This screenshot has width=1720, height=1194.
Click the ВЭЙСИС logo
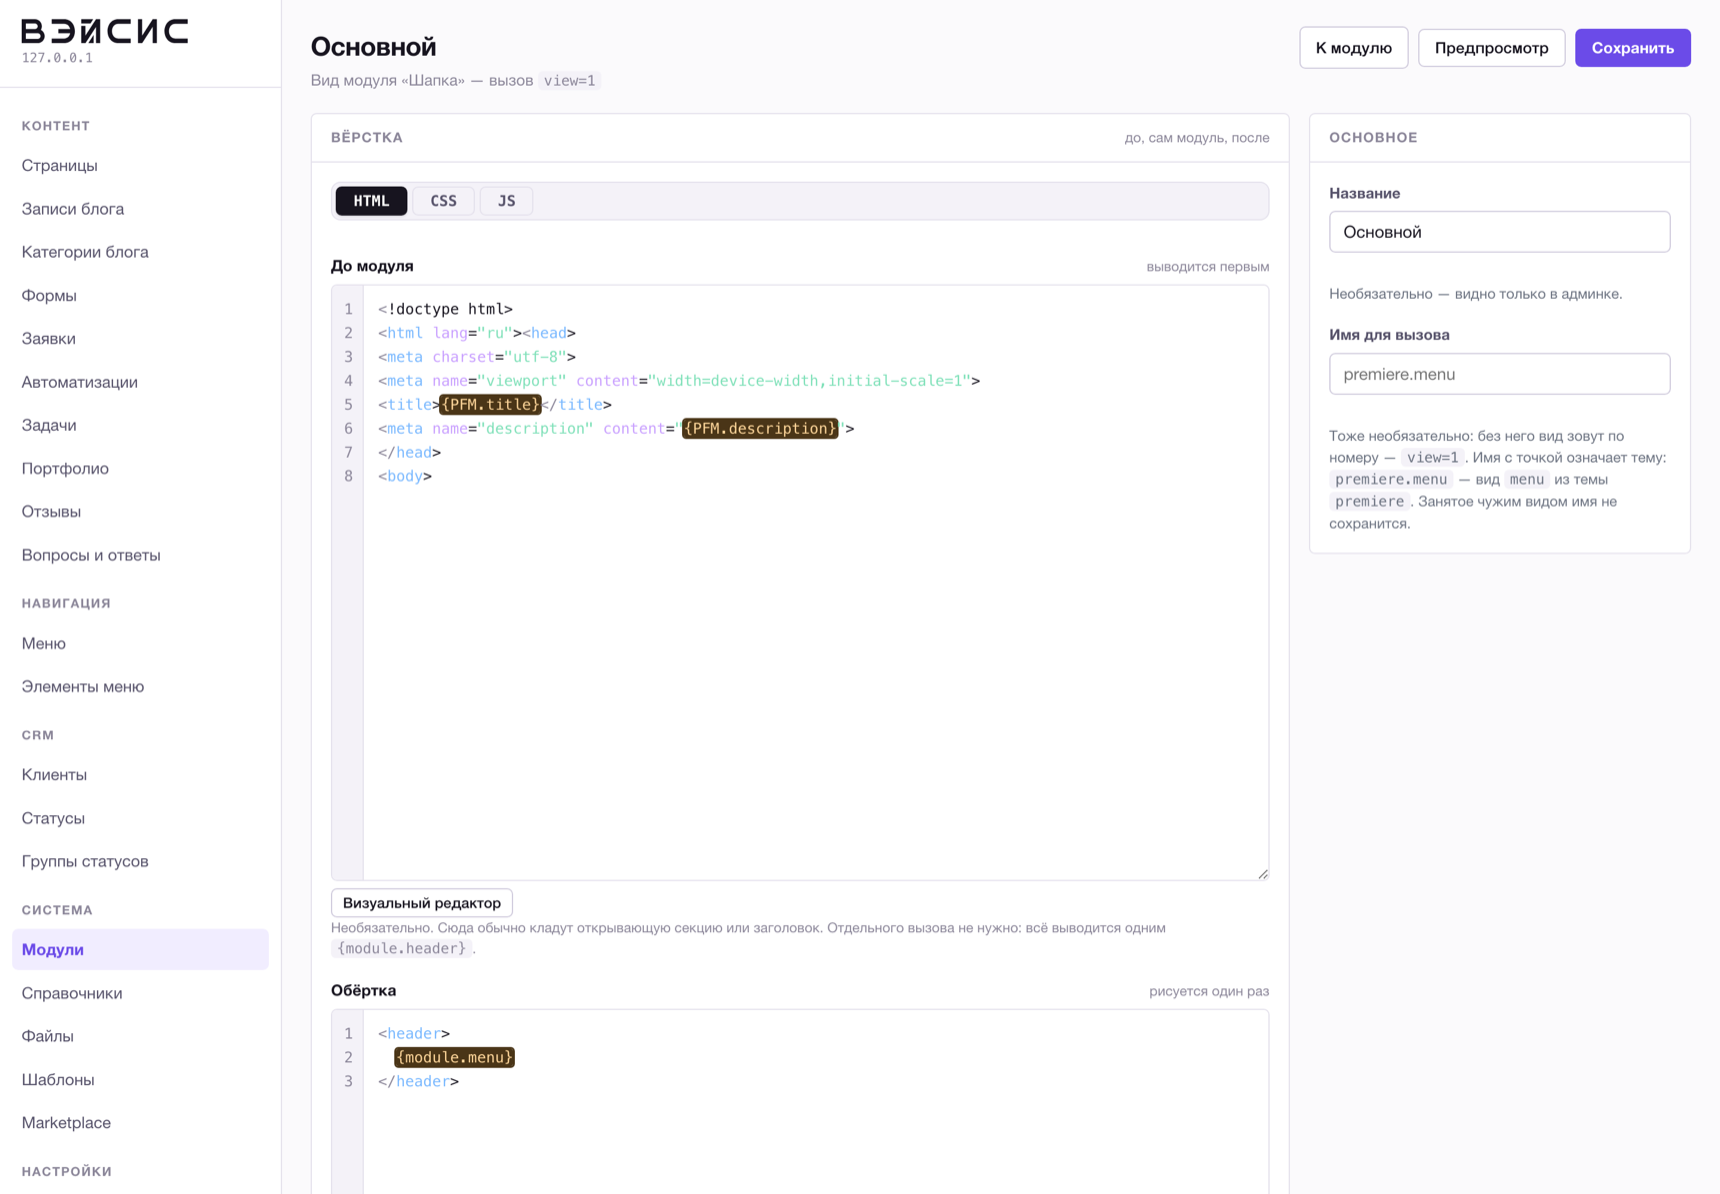105,31
